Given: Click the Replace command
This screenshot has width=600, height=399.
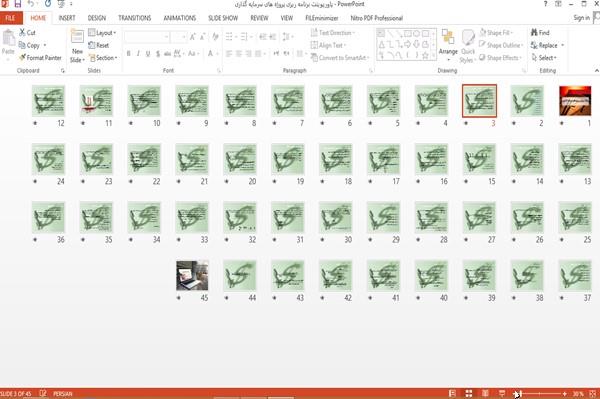Looking at the screenshot, I should (547, 45).
